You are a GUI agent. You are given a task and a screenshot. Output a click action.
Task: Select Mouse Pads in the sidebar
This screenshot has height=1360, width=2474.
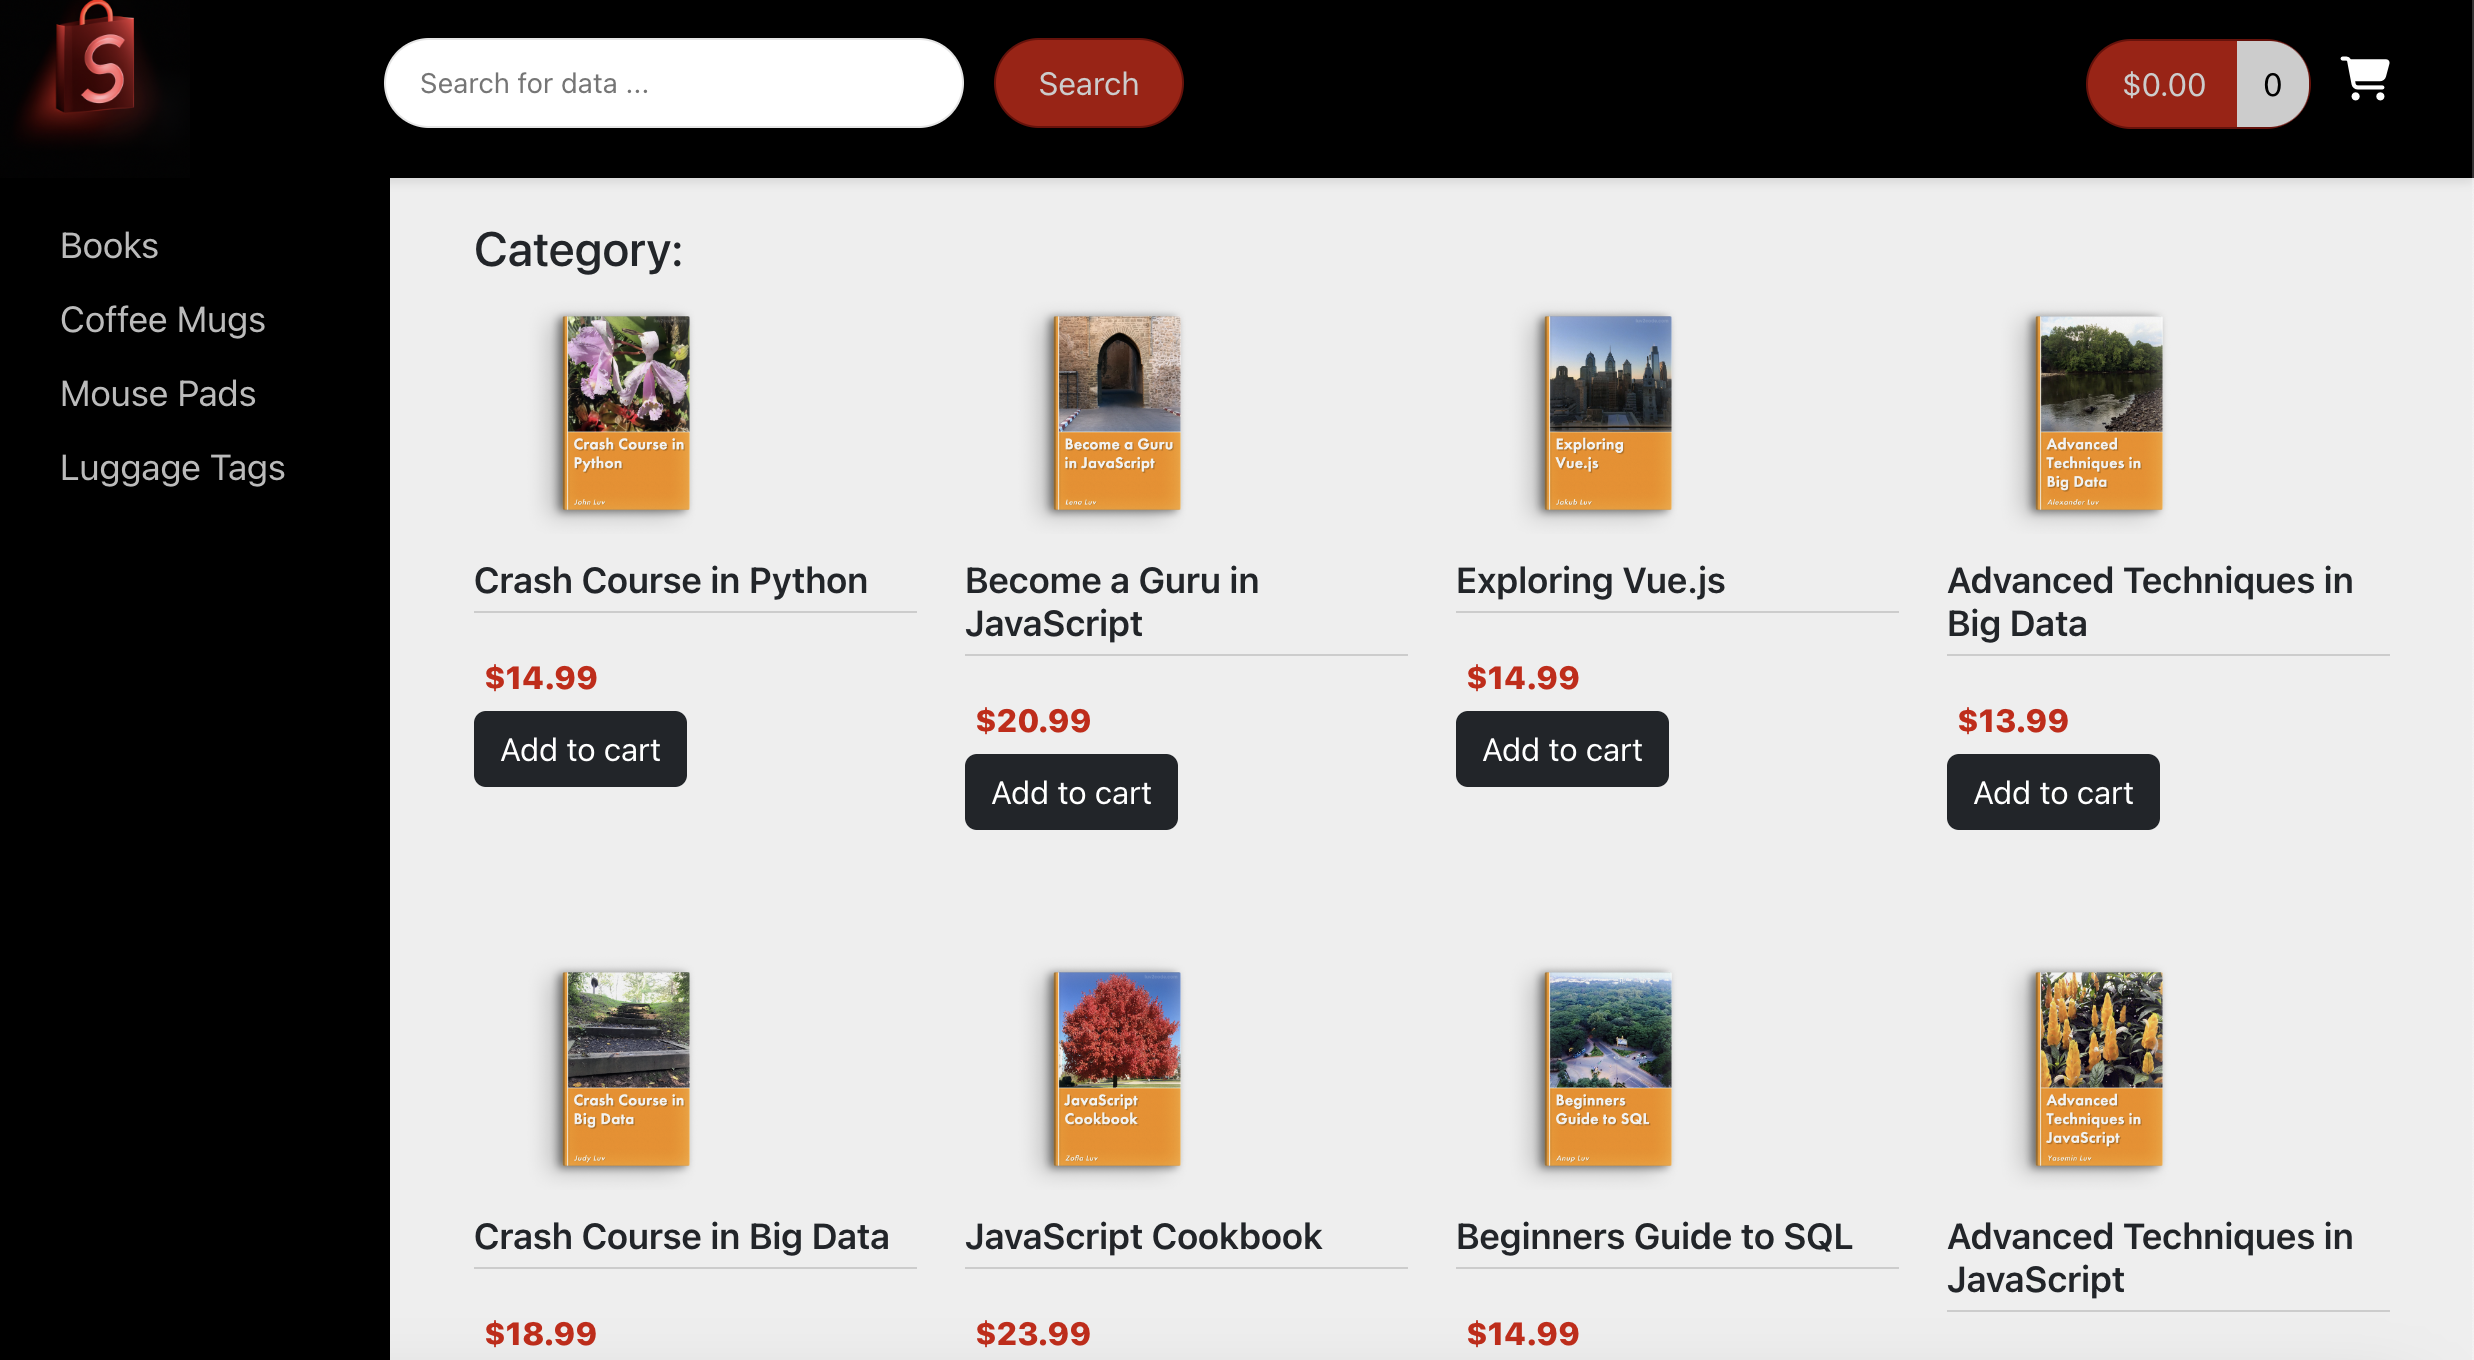[158, 393]
